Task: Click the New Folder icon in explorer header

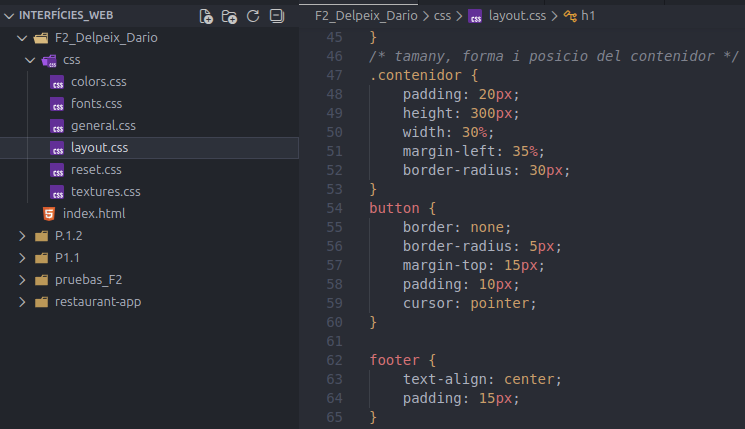Action: (x=230, y=16)
